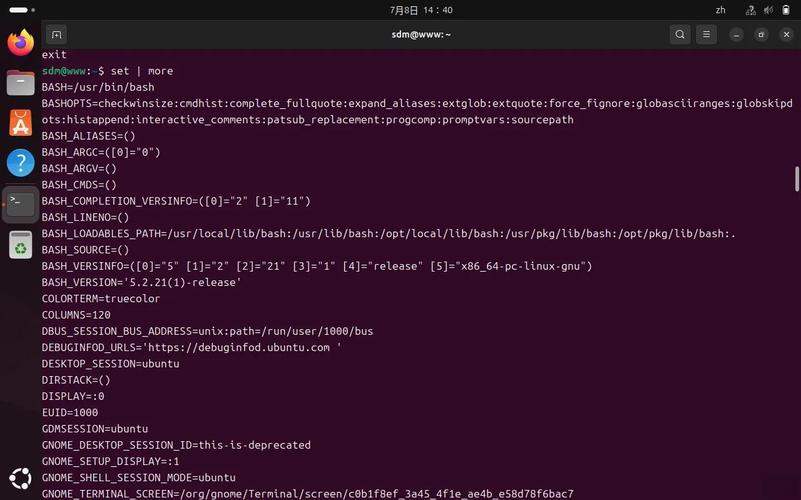This screenshot has height=500, width=801.
Task: Click the terminal vertical scrollbar handle
Action: coord(796,179)
